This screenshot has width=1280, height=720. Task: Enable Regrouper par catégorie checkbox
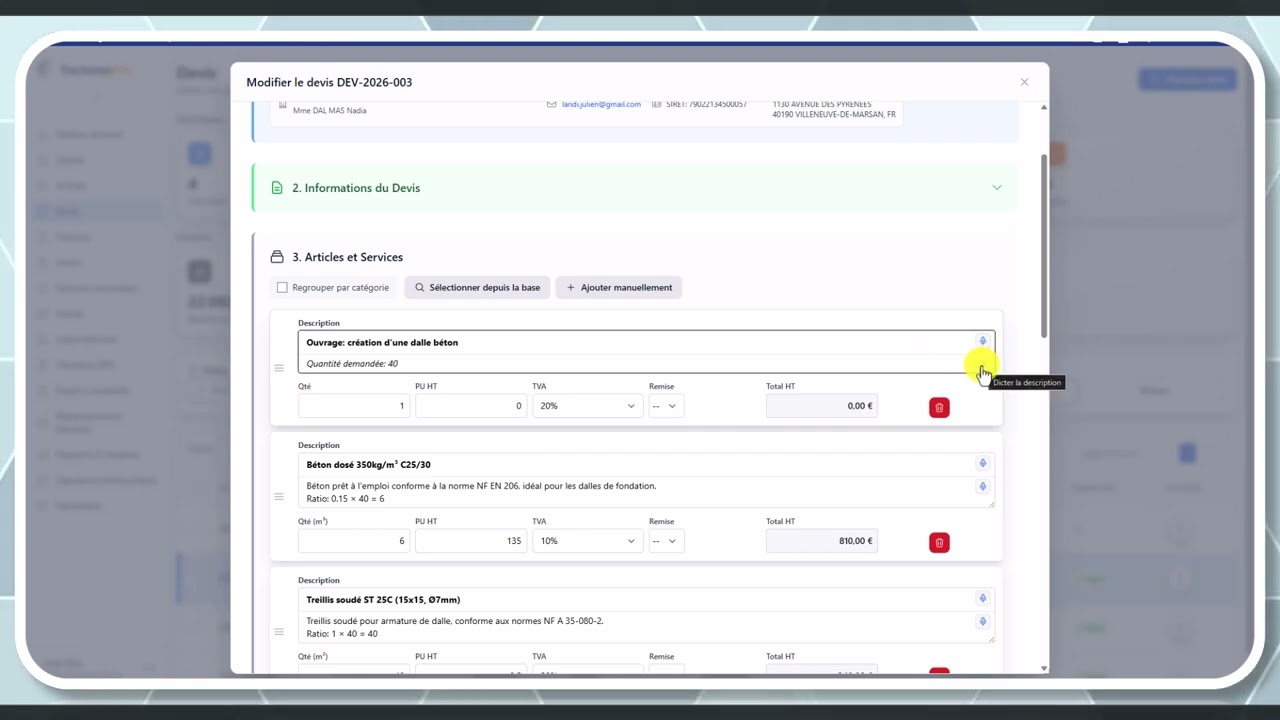tap(282, 288)
